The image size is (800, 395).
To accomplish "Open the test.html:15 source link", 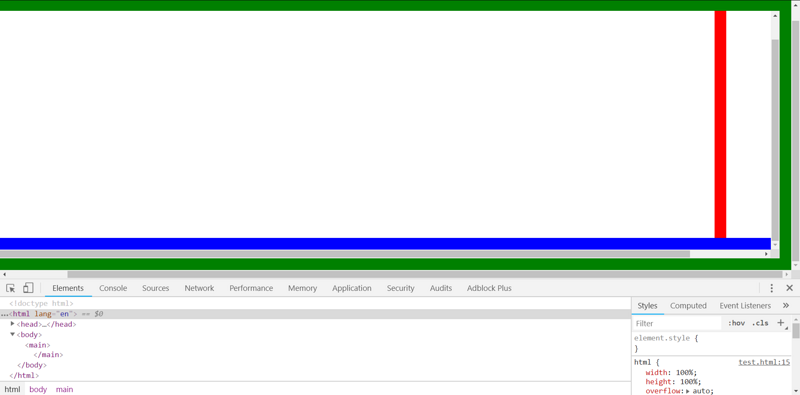I will tap(764, 362).
